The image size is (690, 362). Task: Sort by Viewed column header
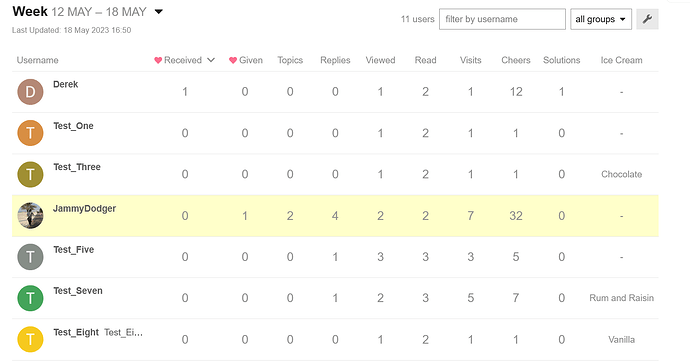pos(380,60)
